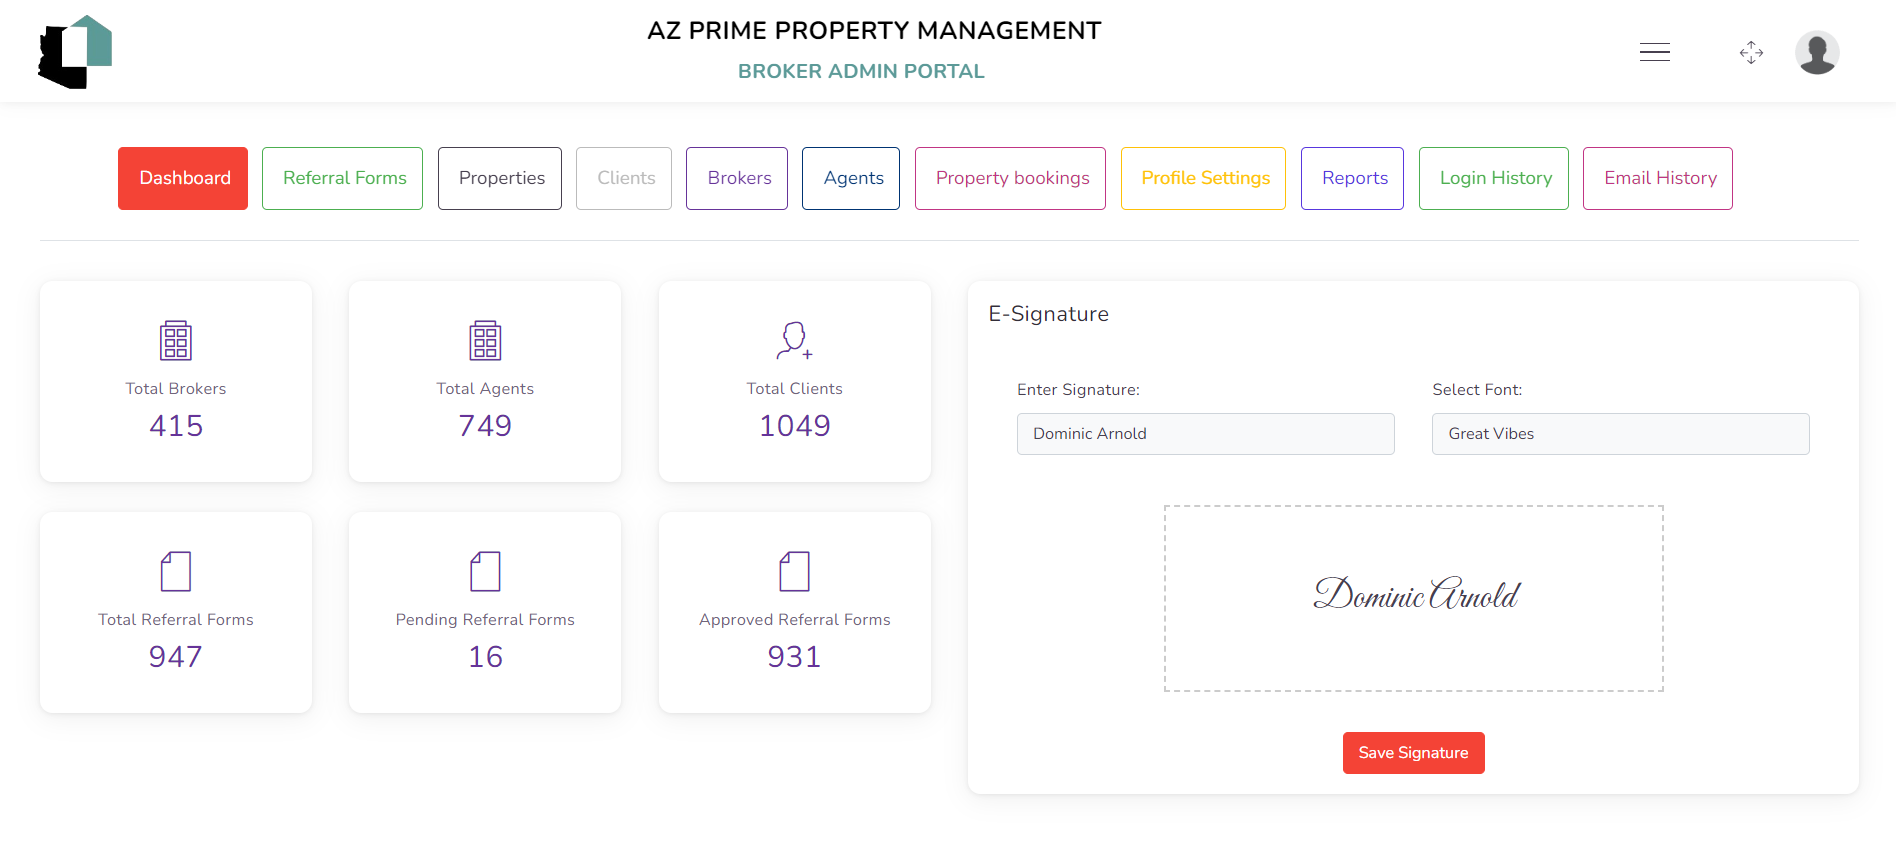Click the AZ Prime house logo
This screenshot has height=858, width=1896.
pos(75,52)
